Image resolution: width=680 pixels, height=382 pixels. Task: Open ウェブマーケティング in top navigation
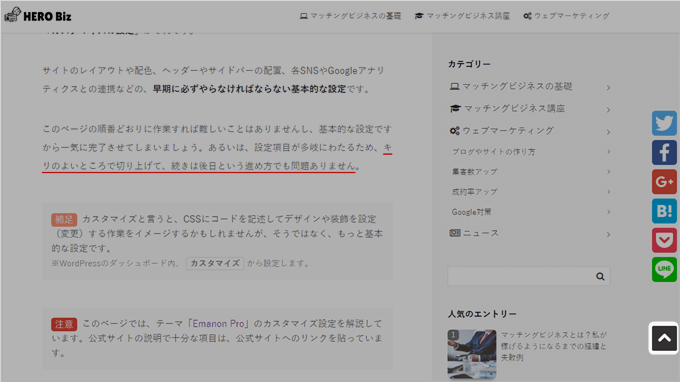coord(566,16)
